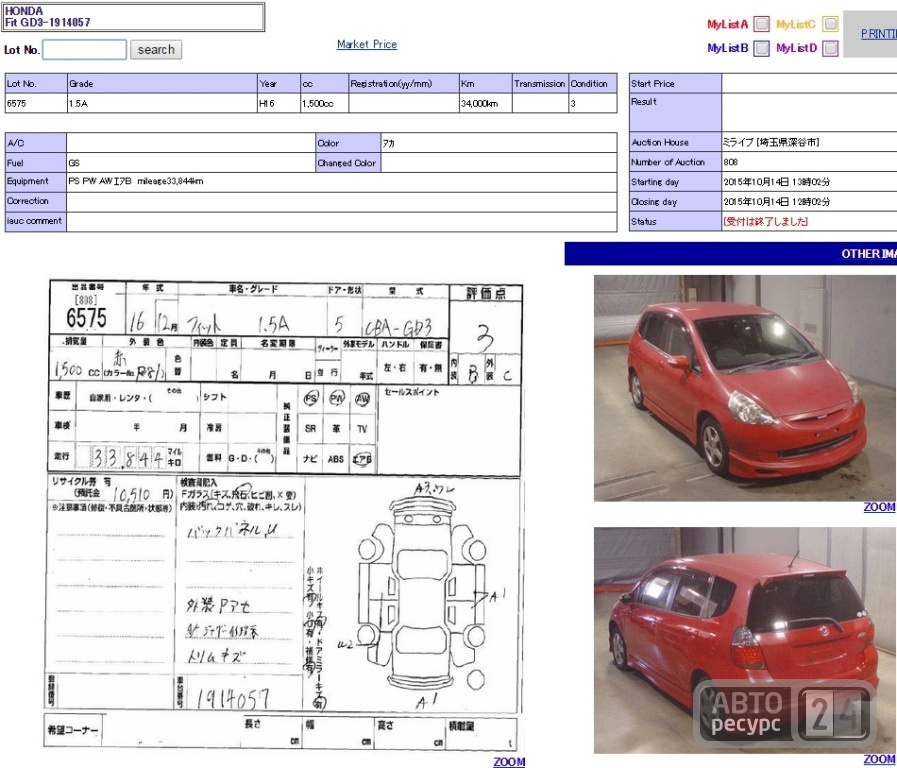Viewport: 897px width, 768px height.
Task: Click the MyListA label
Action: (727, 24)
